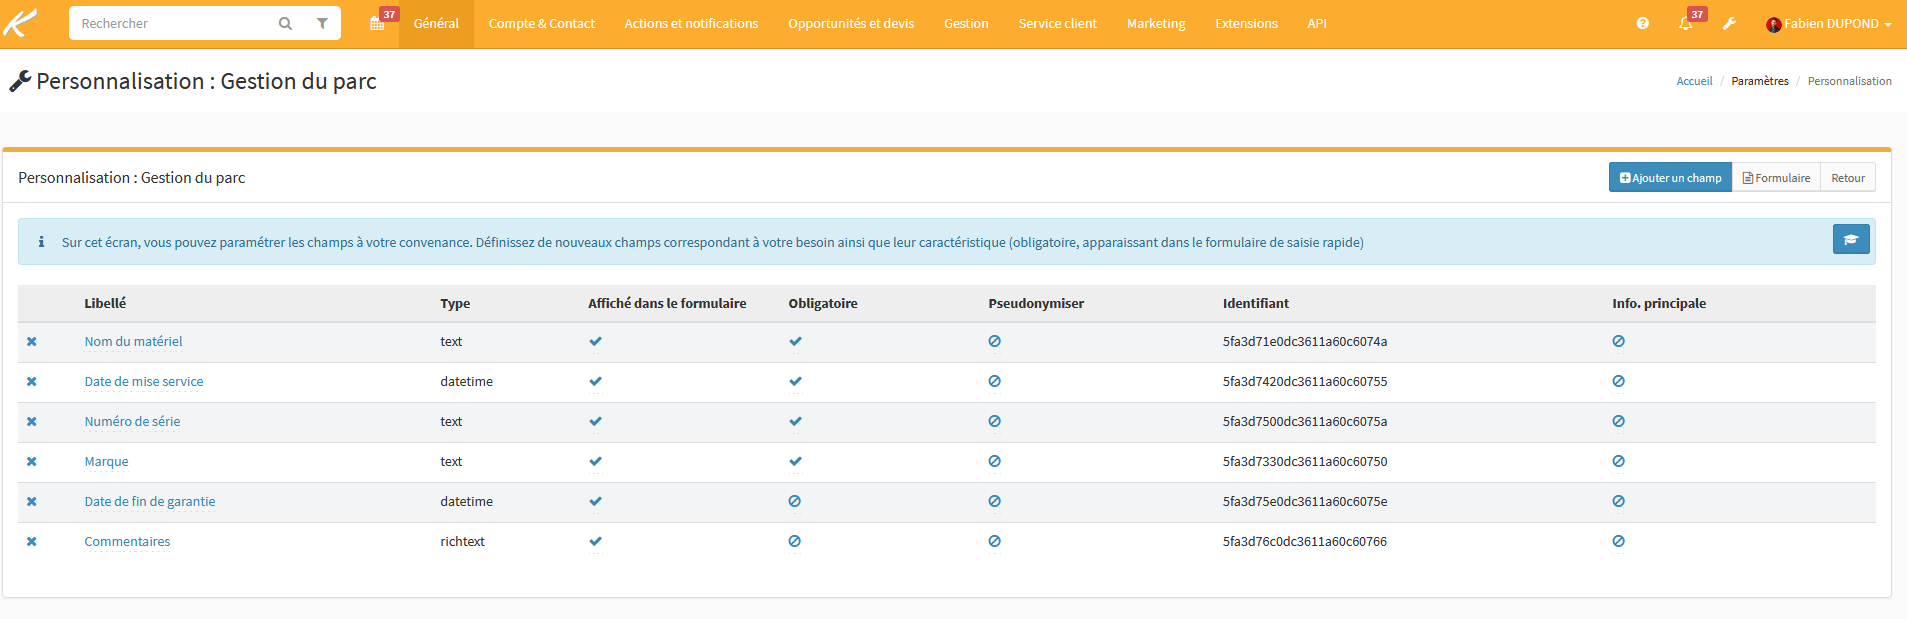Click the app logo in top-left corner

tap(21, 22)
